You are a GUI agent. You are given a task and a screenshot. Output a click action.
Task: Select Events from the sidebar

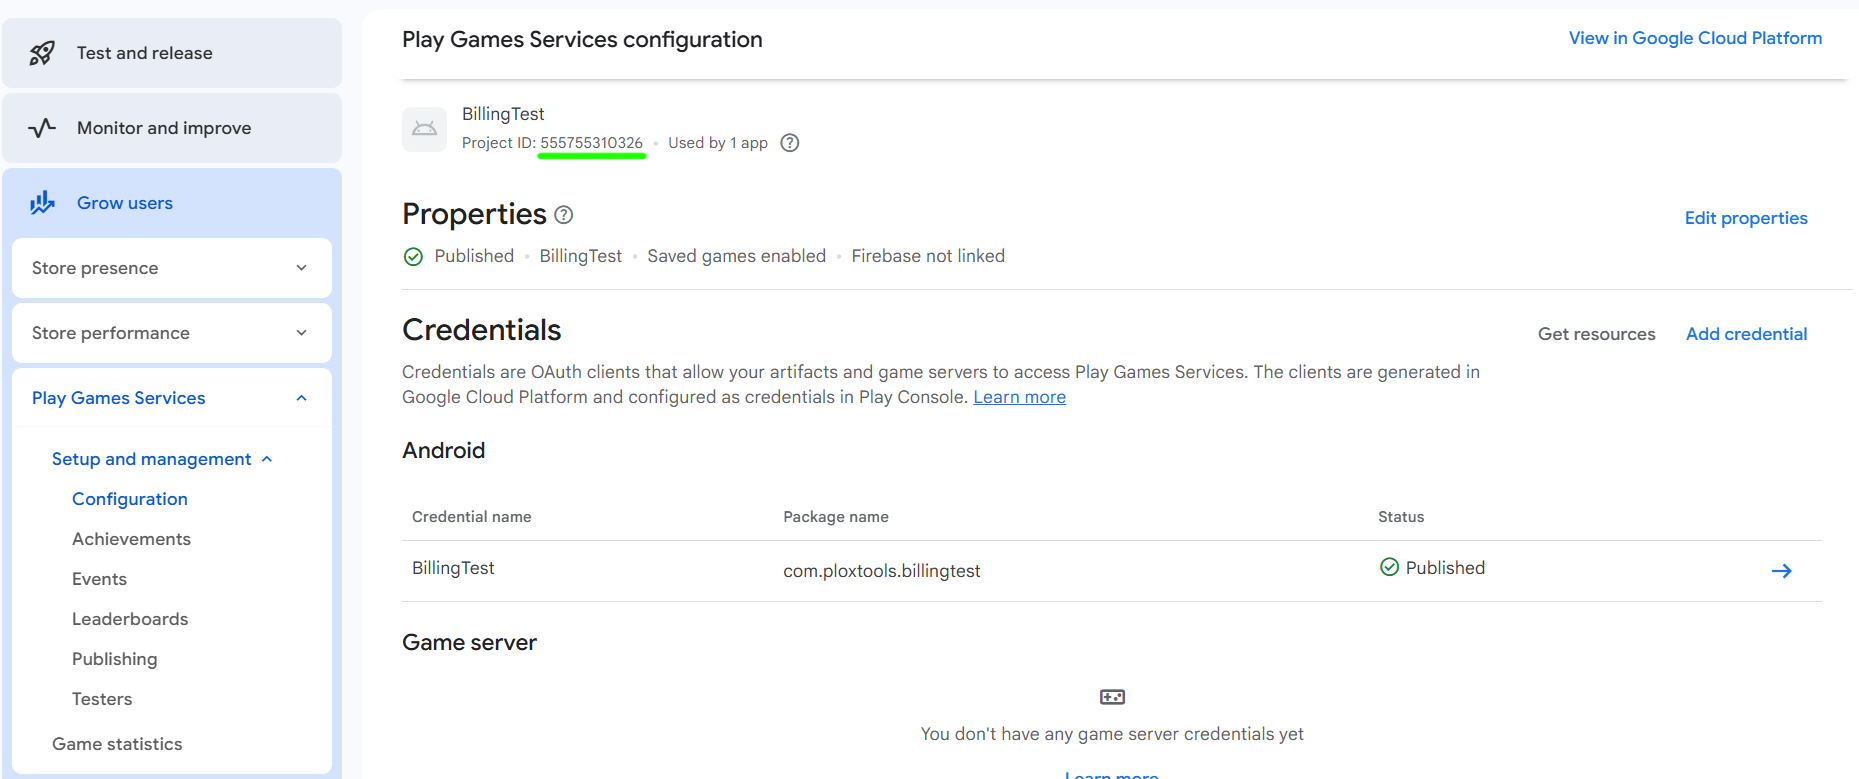point(99,579)
